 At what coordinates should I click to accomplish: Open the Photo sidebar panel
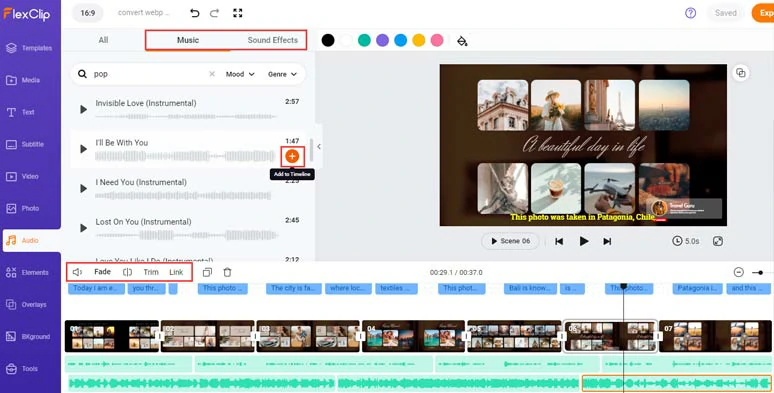coord(23,208)
